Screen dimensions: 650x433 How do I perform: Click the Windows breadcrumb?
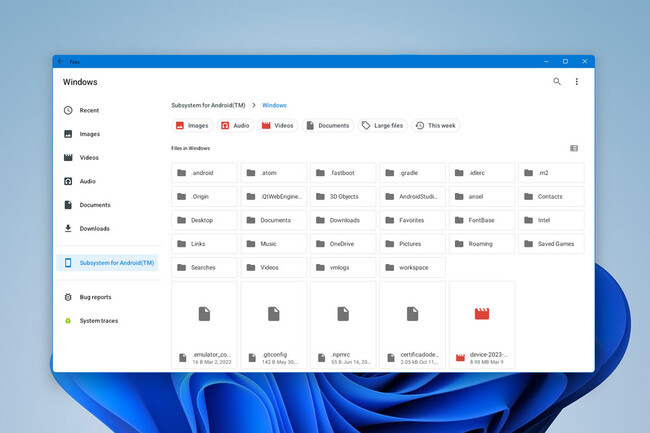click(x=274, y=105)
